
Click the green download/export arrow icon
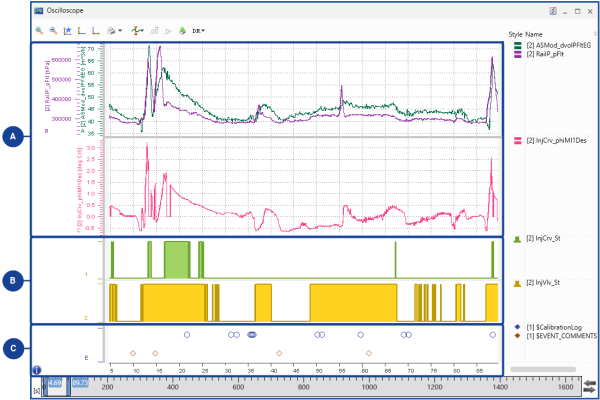181,30
